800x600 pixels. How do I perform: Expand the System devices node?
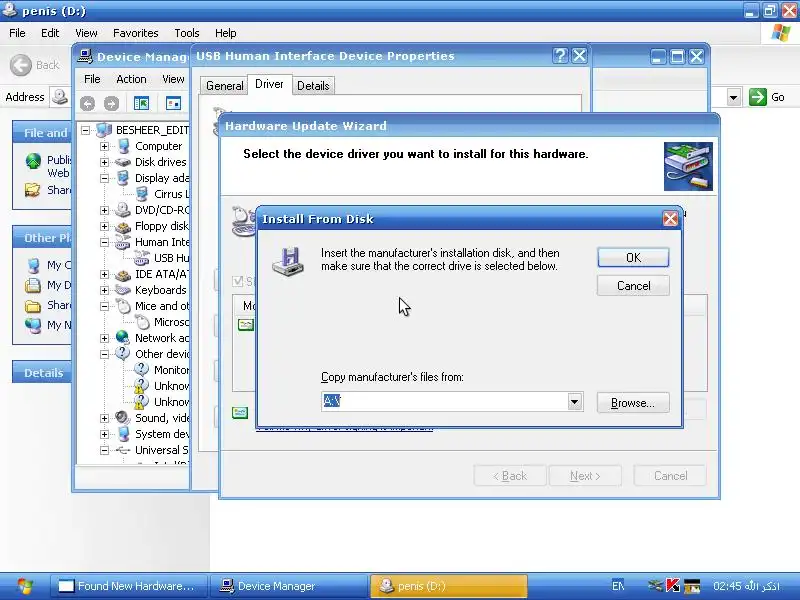pos(104,434)
